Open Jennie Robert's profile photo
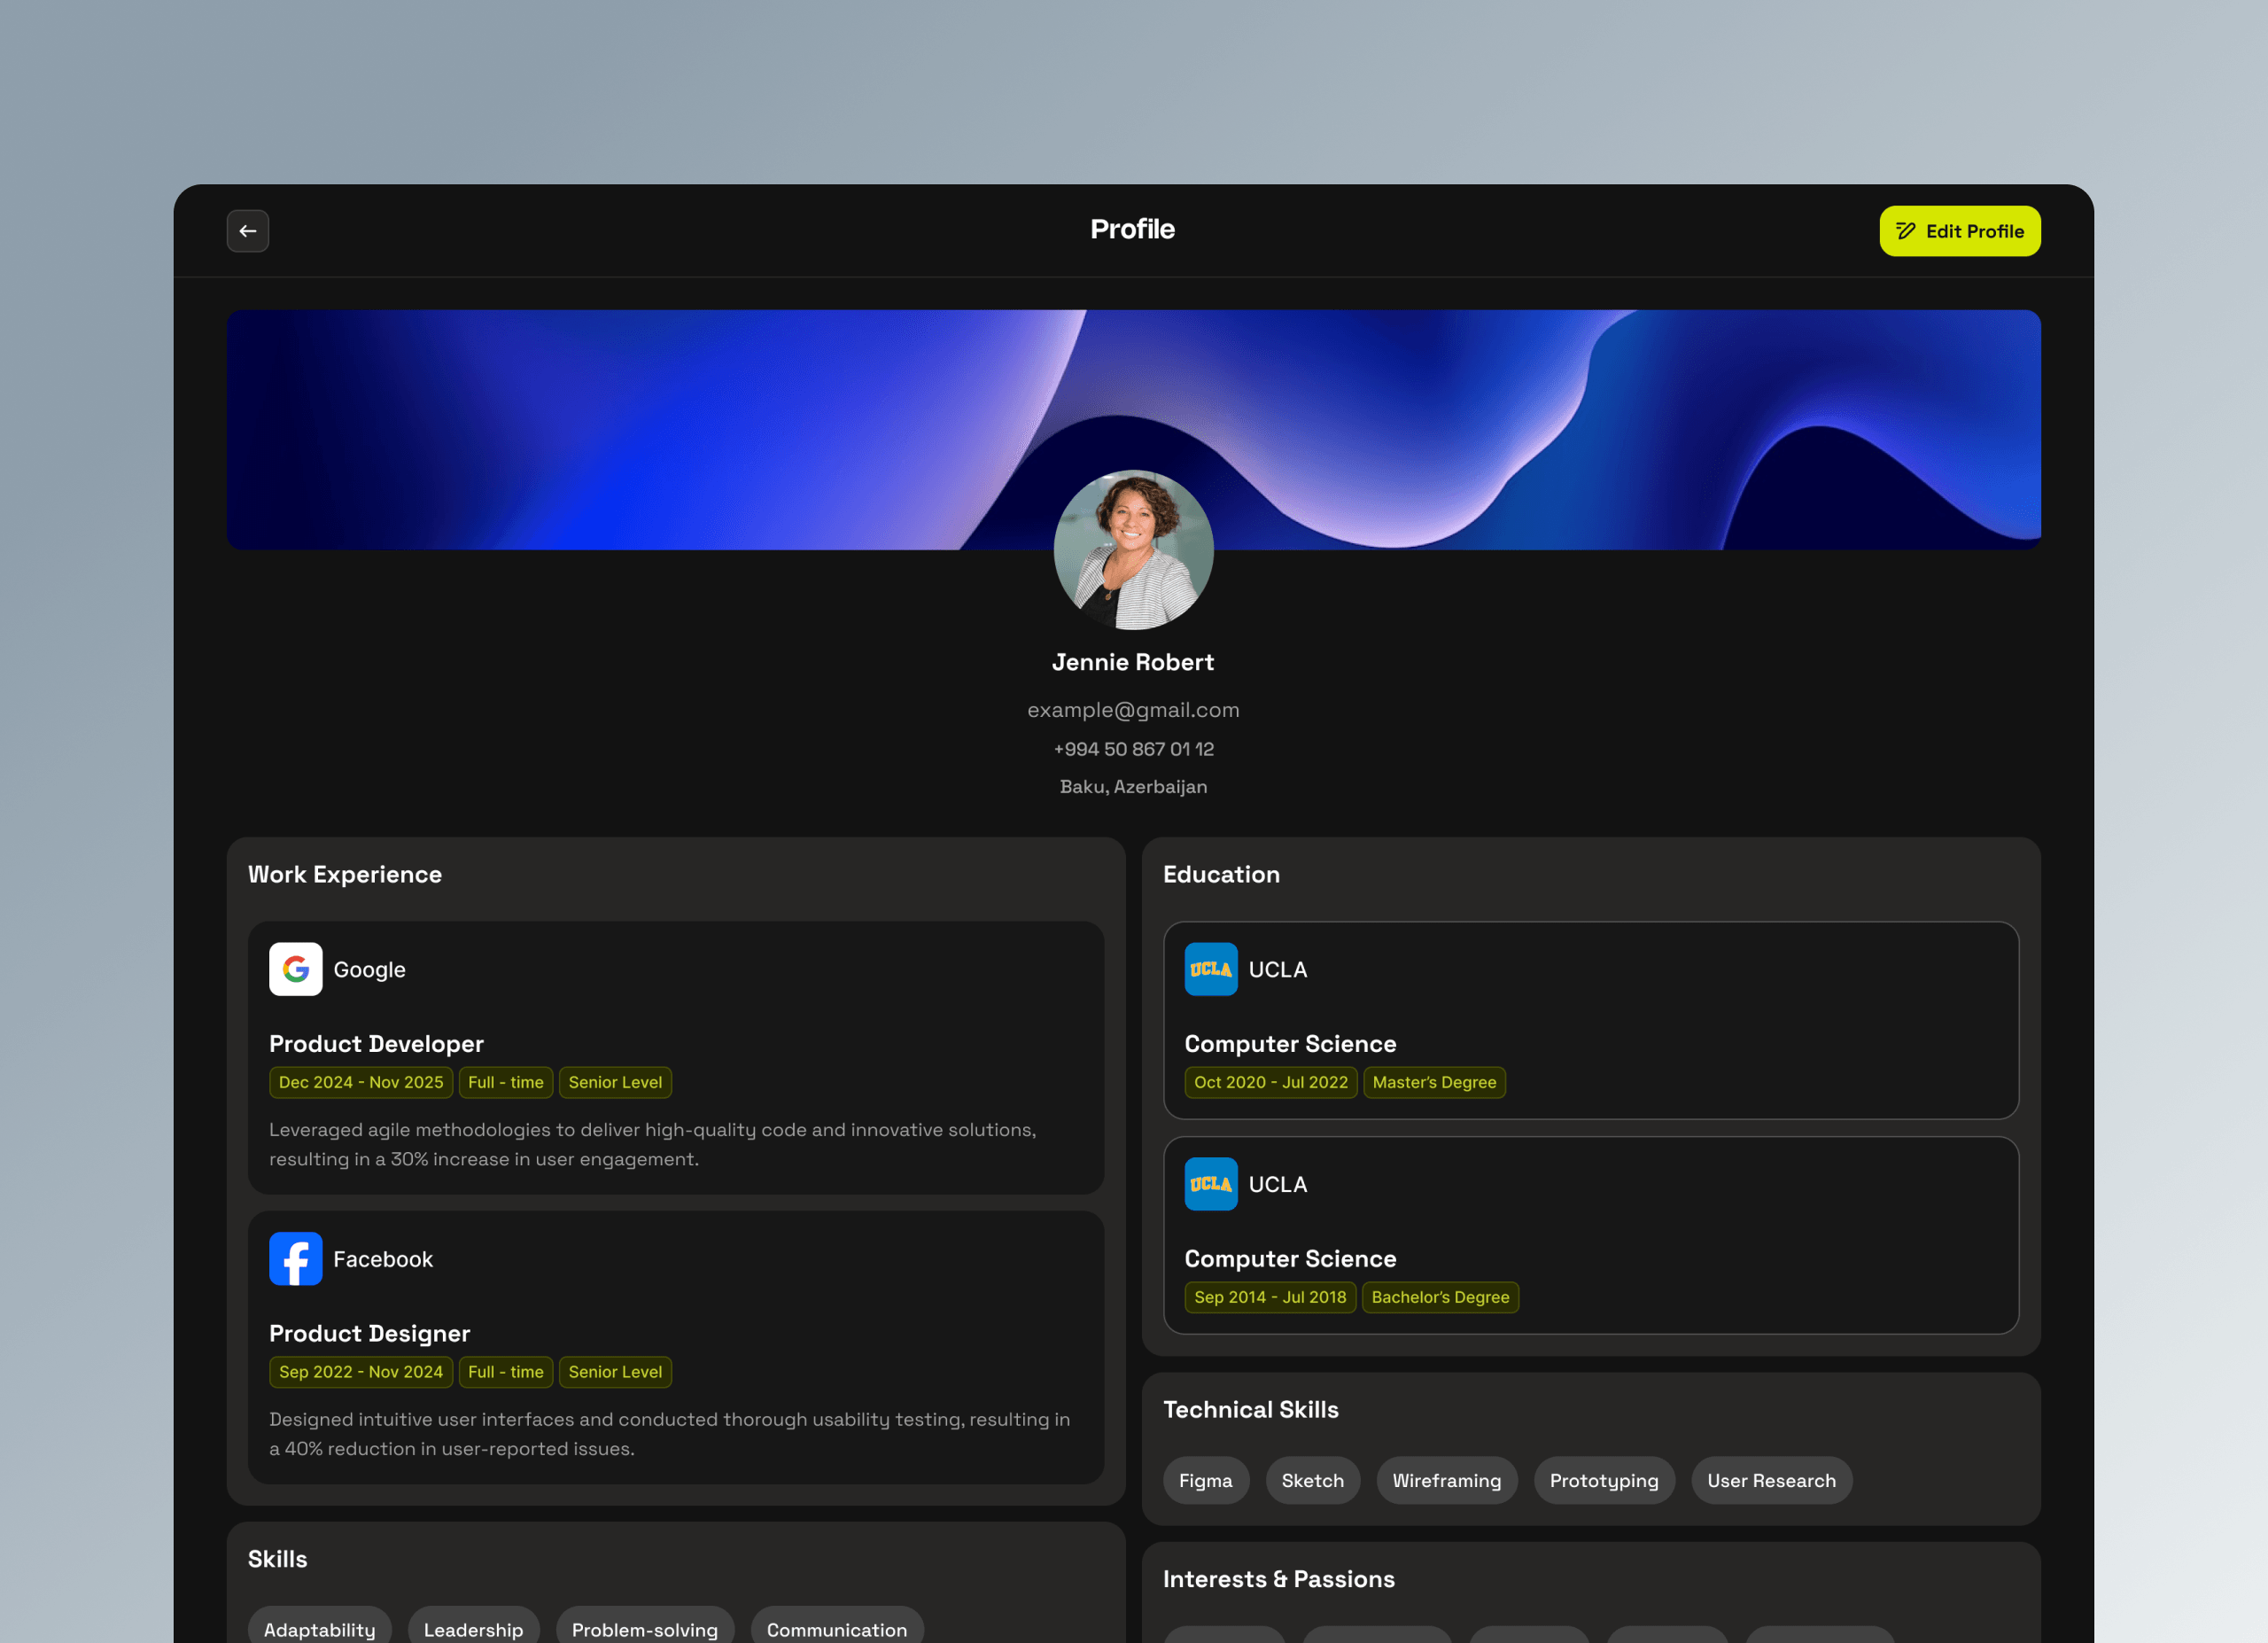 (x=1133, y=550)
